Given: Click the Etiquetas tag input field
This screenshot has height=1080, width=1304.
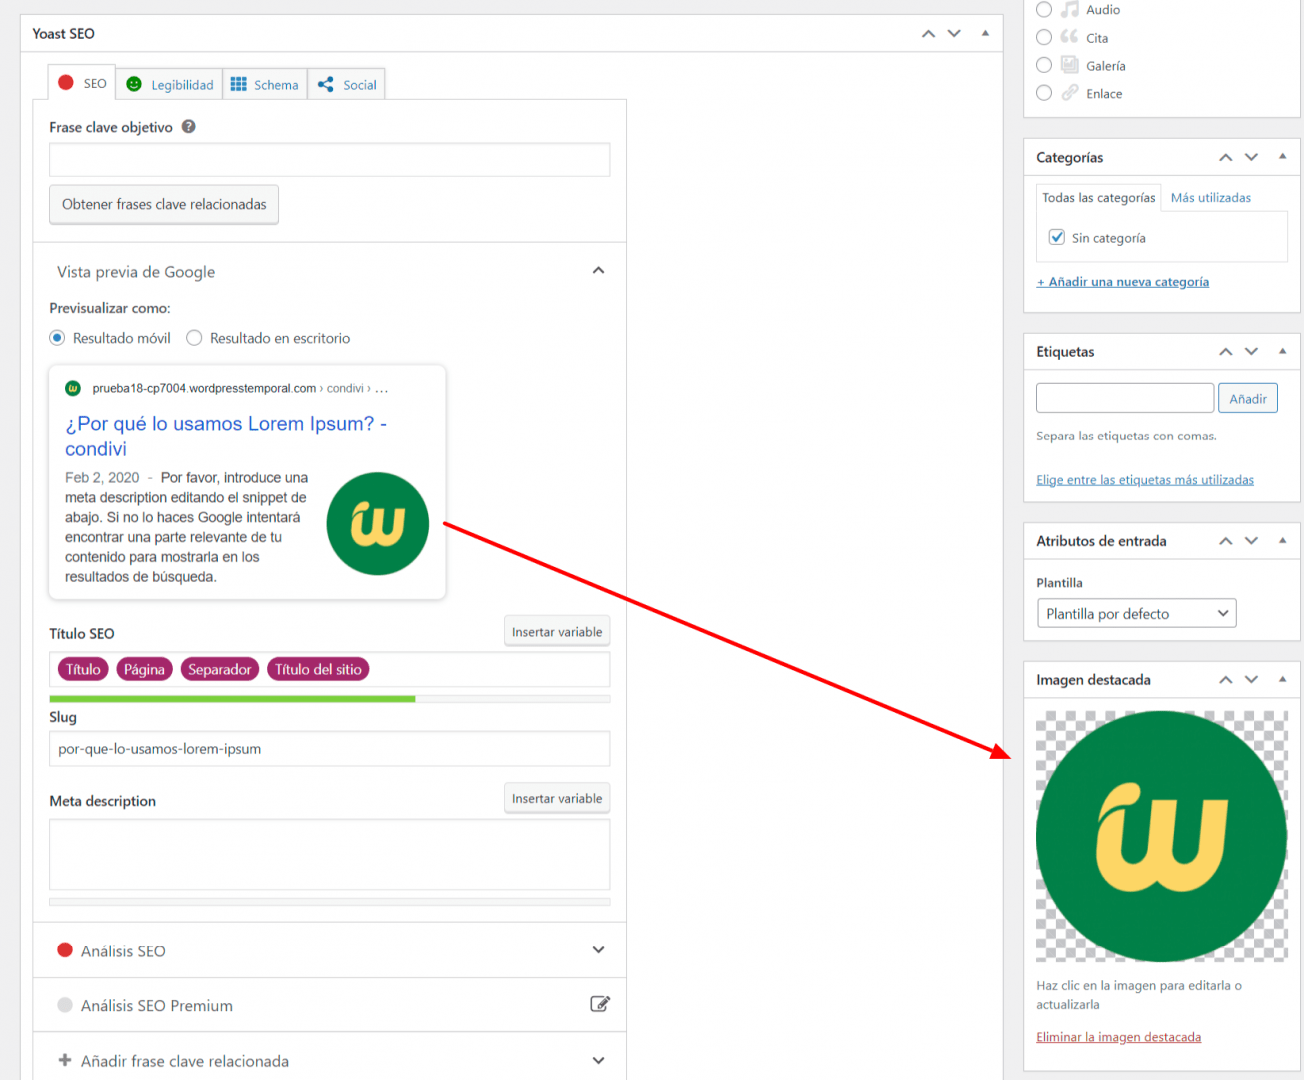Looking at the screenshot, I should (x=1125, y=398).
